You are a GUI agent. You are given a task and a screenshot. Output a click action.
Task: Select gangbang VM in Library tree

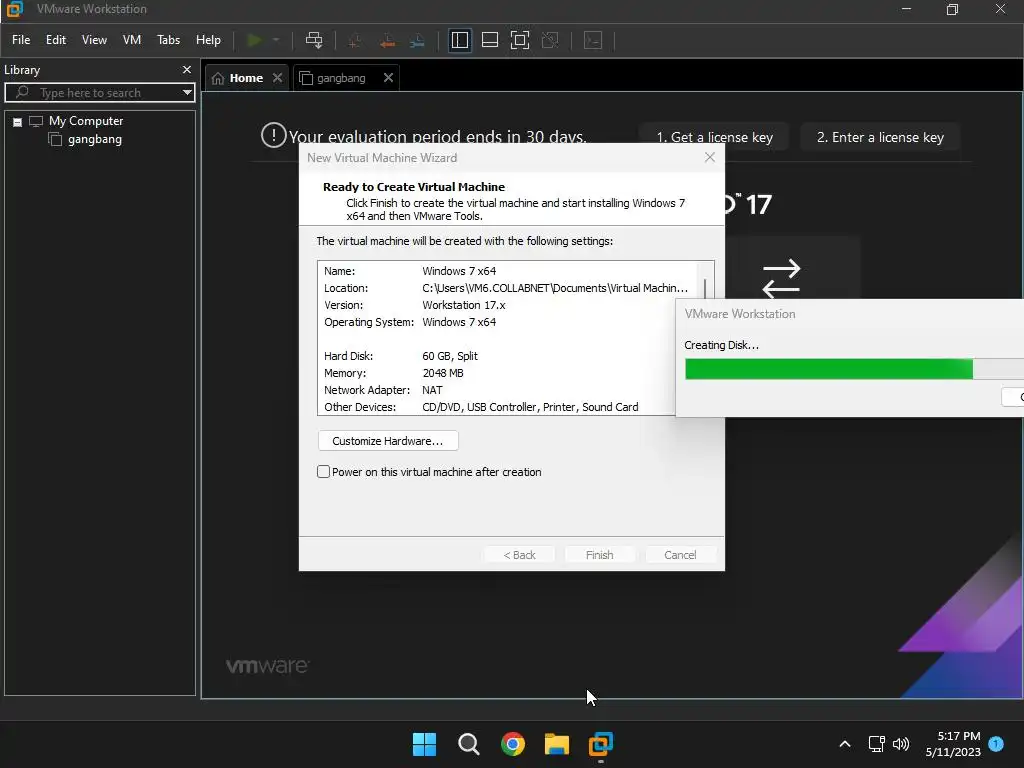click(95, 139)
